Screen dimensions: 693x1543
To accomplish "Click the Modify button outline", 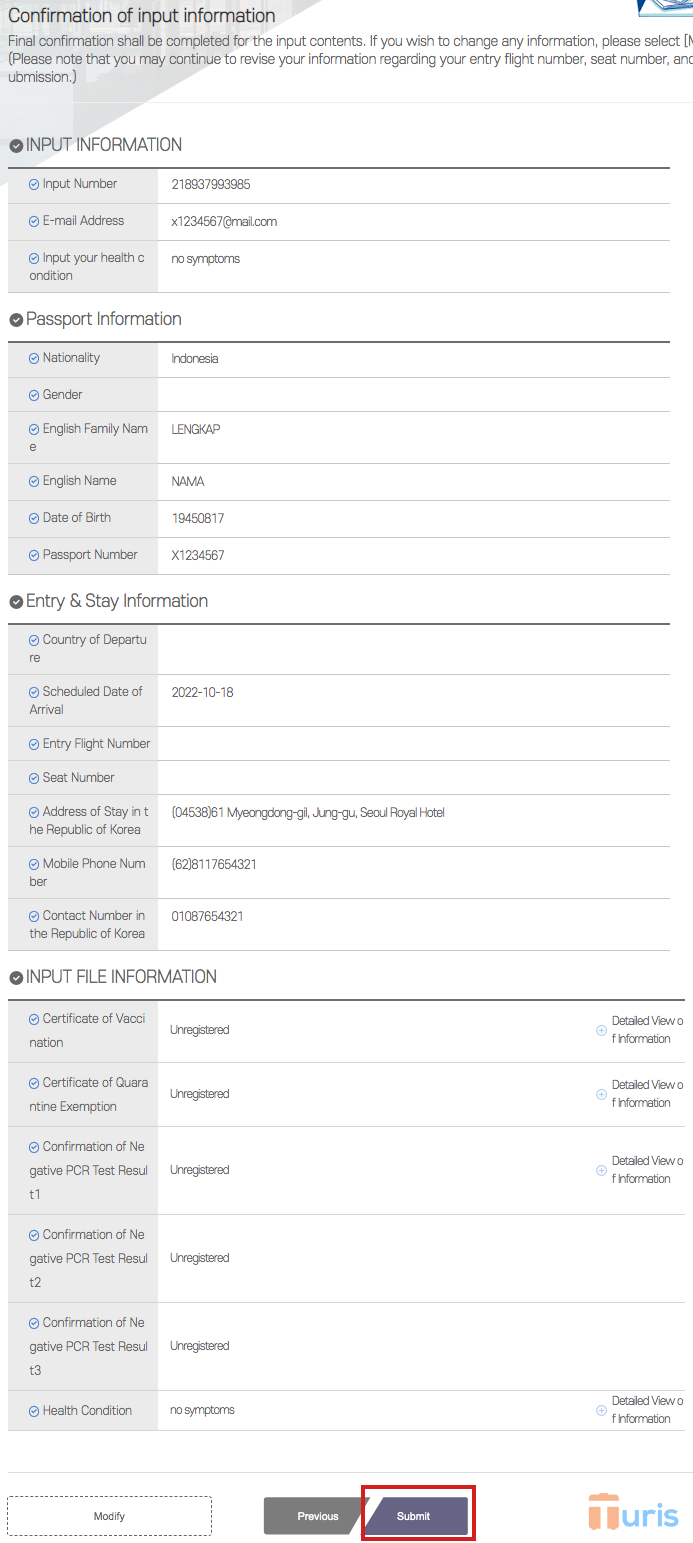I will [109, 1516].
